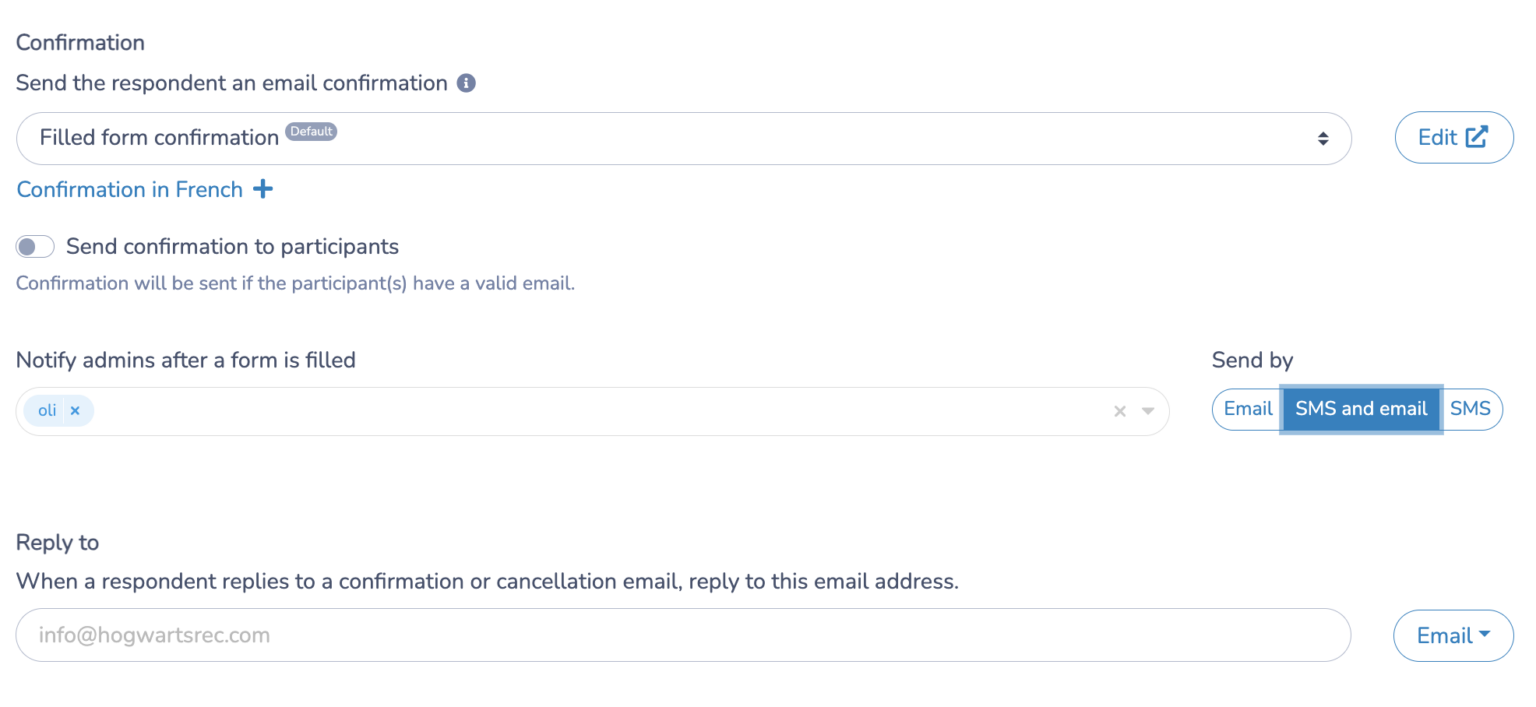Screen dimensions: 1536x707
Task: Choose the SMS and email send option
Action: coord(1360,409)
